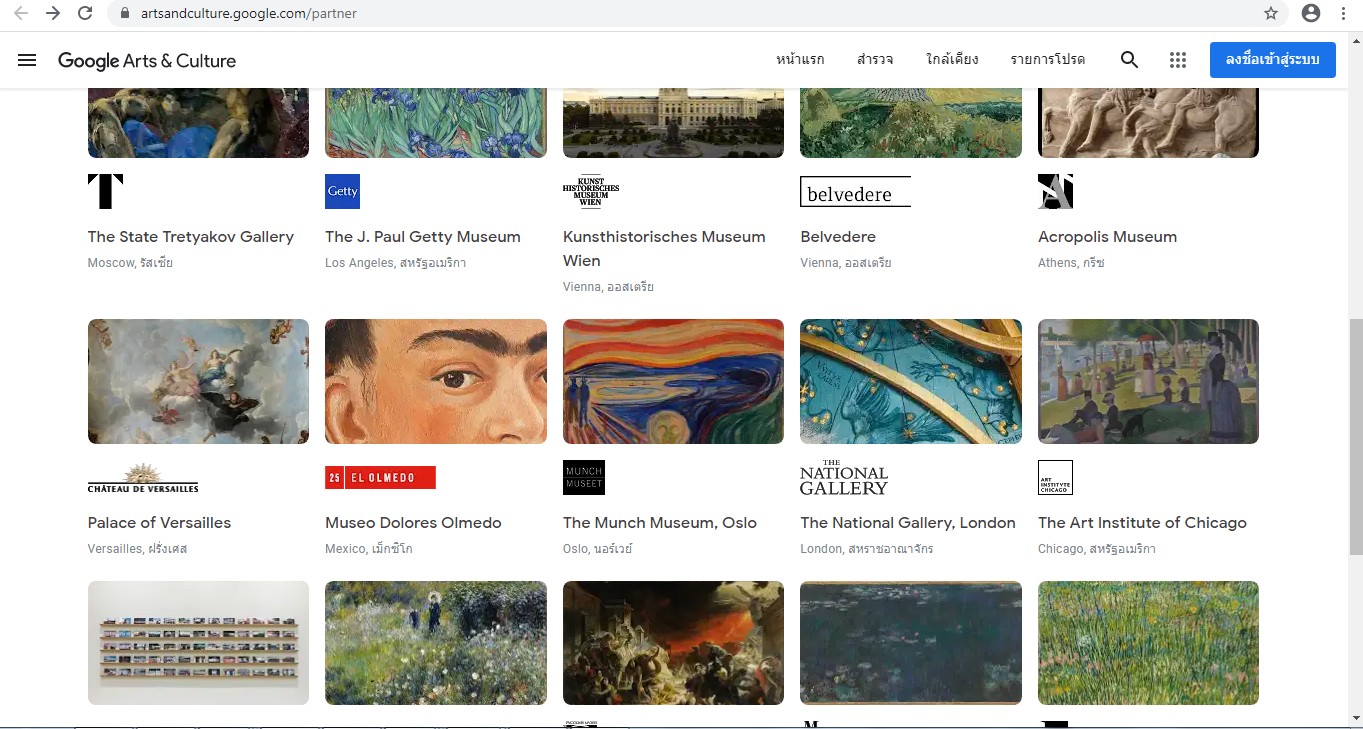Open the Belvedere title link
Image resolution: width=1363 pixels, height=729 pixels.
pyautogui.click(x=838, y=237)
